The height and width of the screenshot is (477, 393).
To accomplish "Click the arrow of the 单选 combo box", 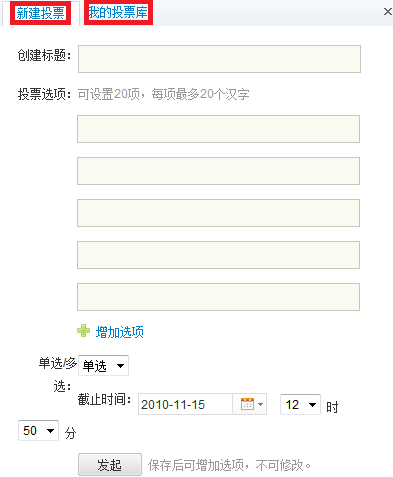I will pos(120,366).
